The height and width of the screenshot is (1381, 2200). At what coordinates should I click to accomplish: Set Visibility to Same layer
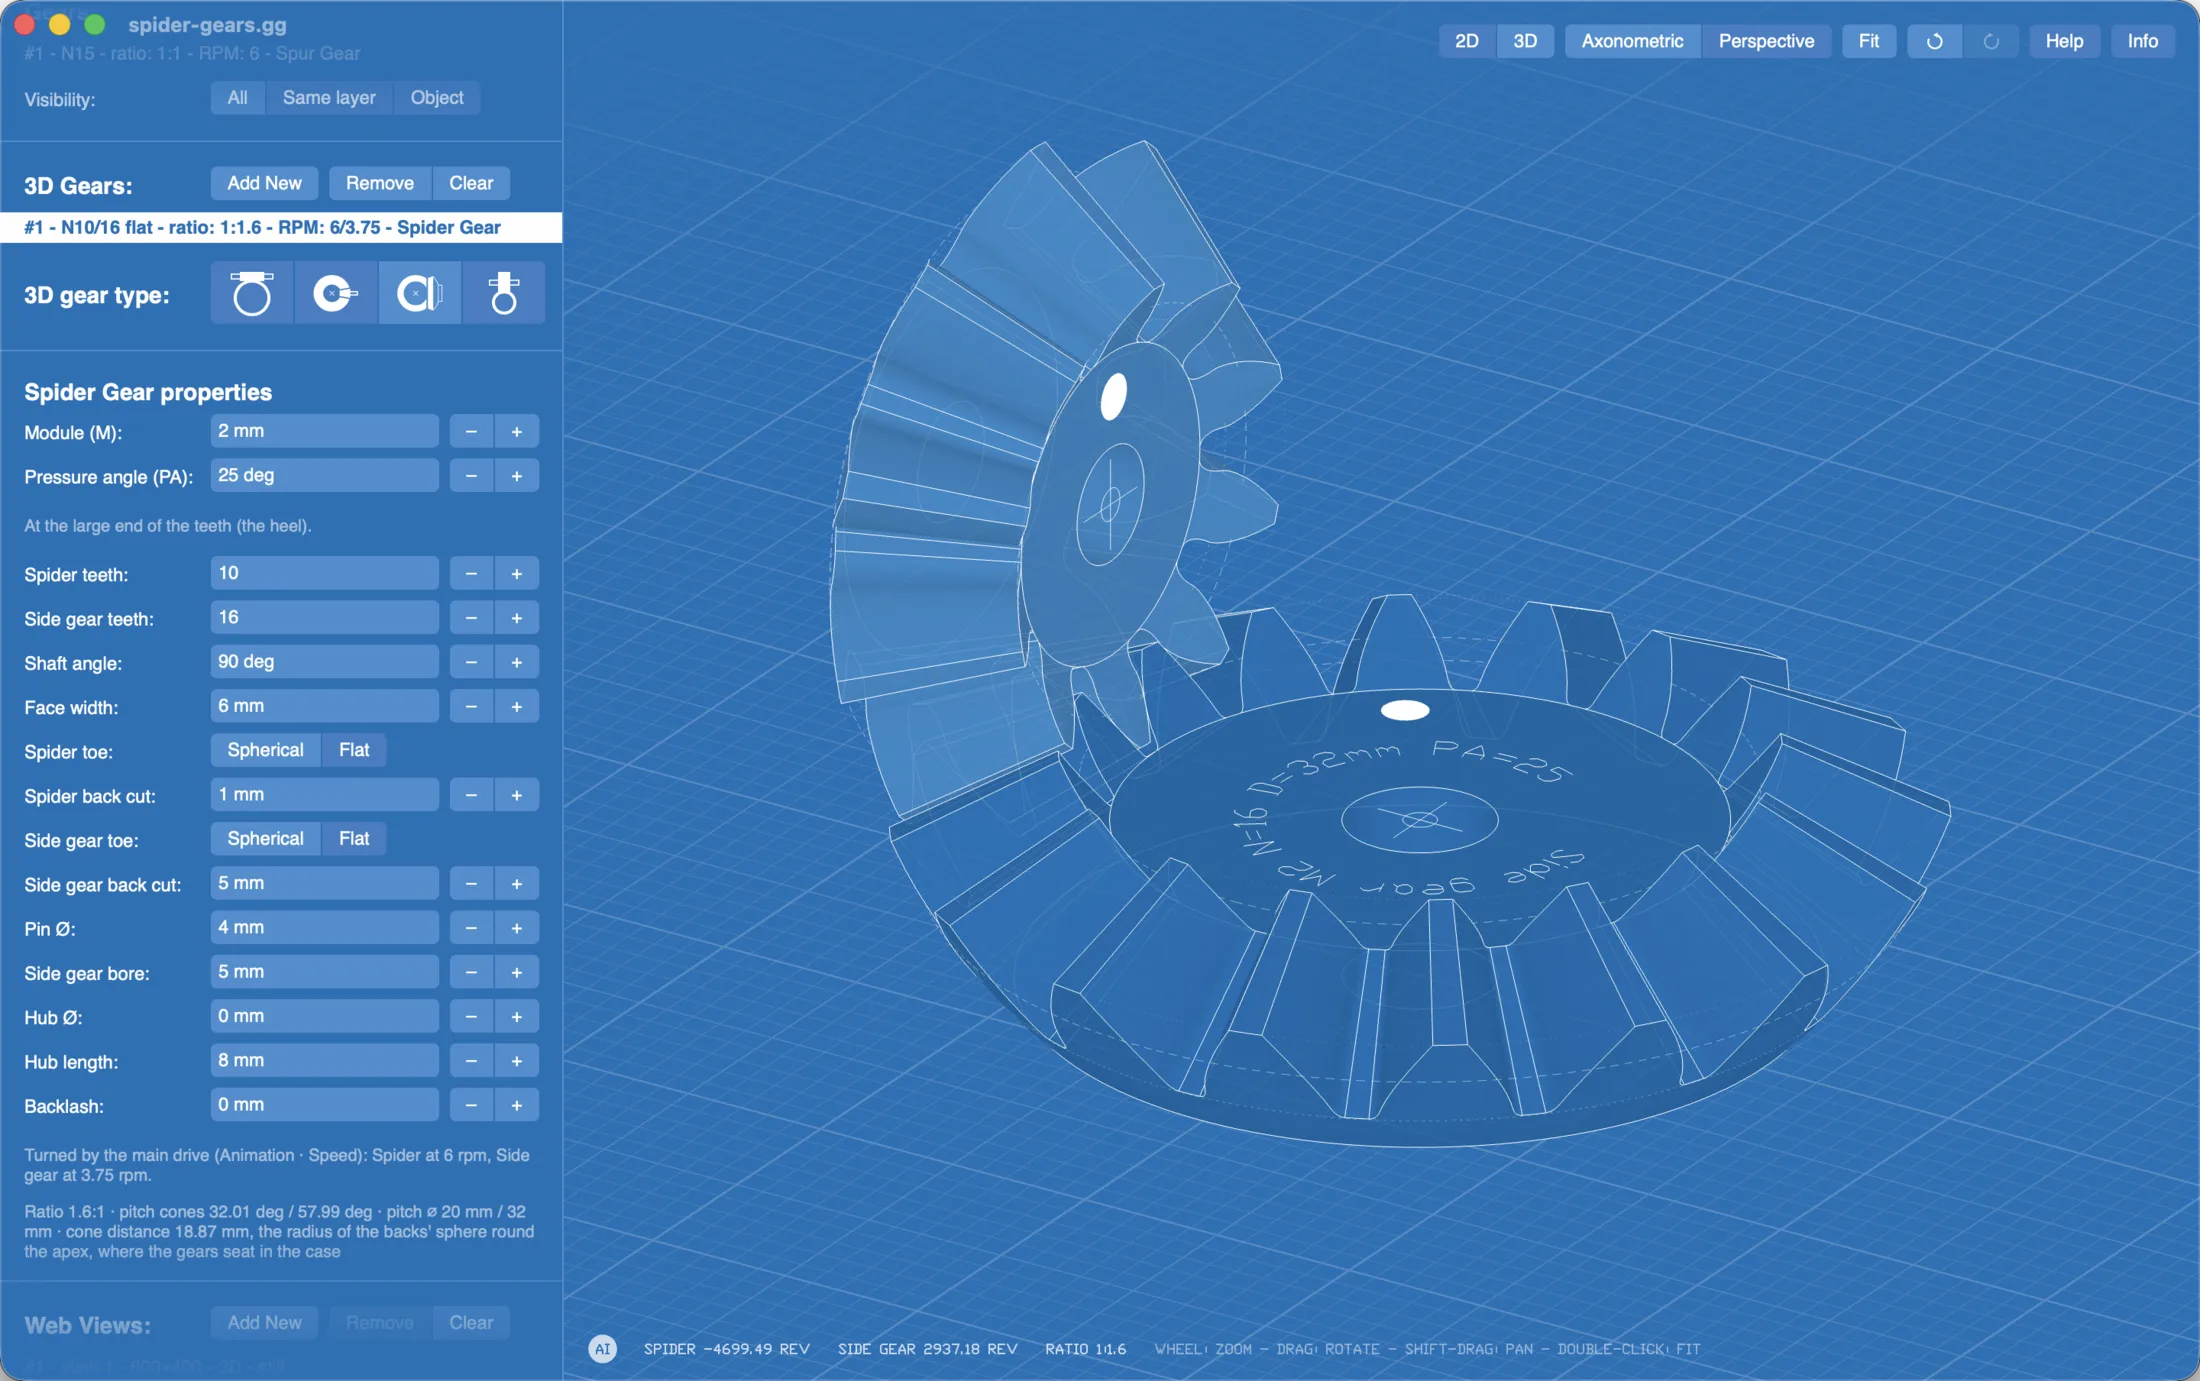[x=329, y=98]
